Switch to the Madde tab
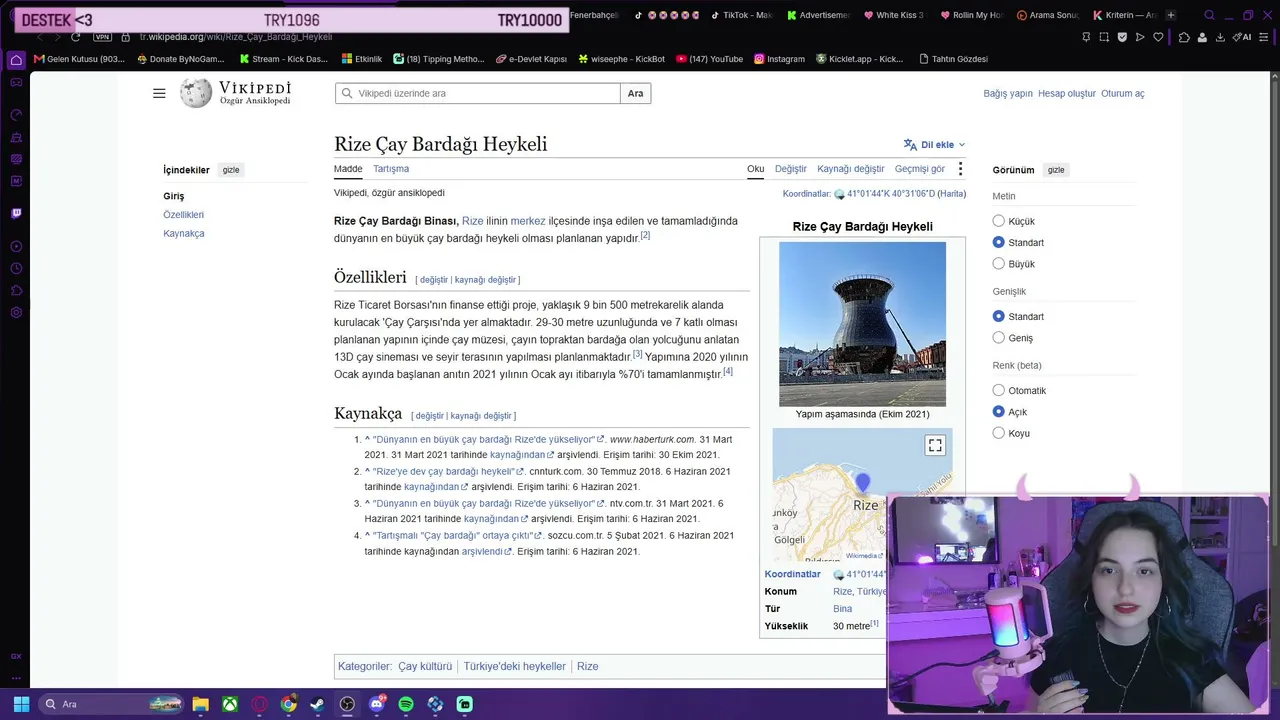The image size is (1280, 720). (x=348, y=169)
